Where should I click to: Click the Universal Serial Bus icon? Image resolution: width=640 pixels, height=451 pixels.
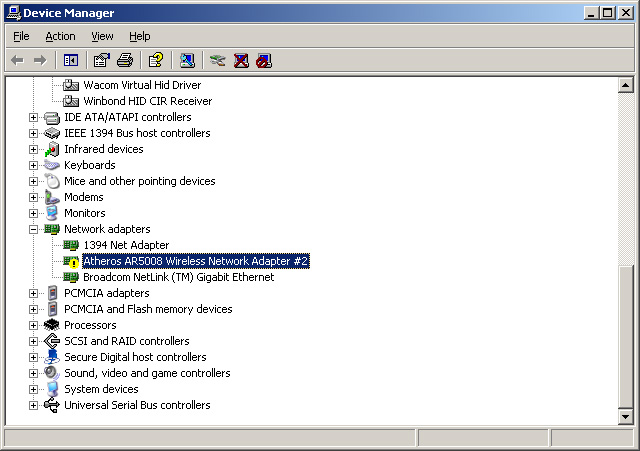tap(52, 405)
